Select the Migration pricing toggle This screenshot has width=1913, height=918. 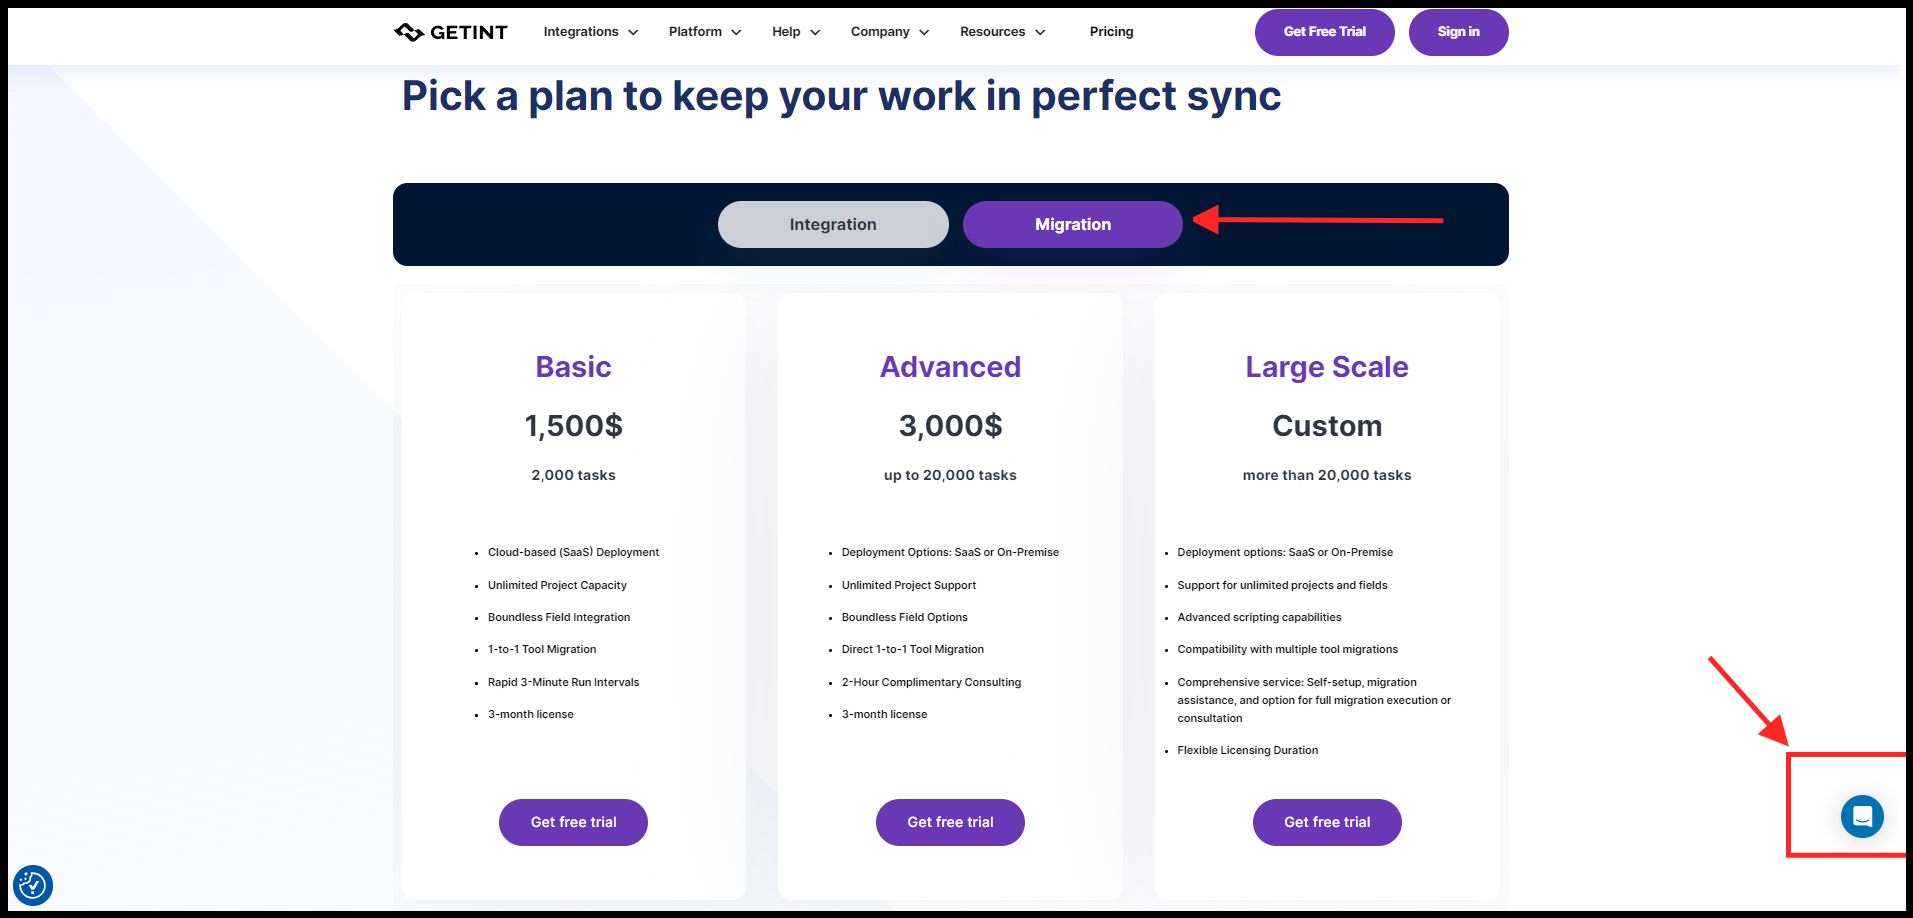click(x=1072, y=224)
